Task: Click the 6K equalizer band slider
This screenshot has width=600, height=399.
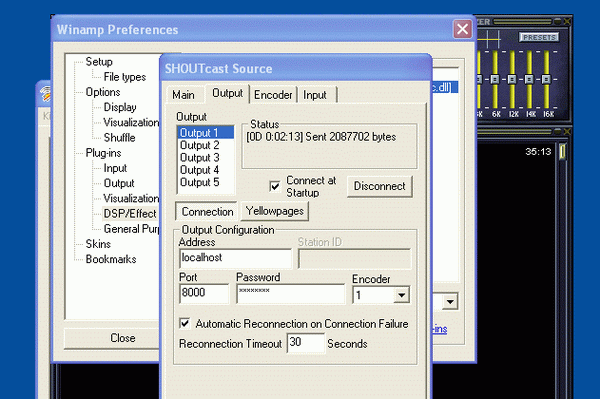Action: [495, 79]
